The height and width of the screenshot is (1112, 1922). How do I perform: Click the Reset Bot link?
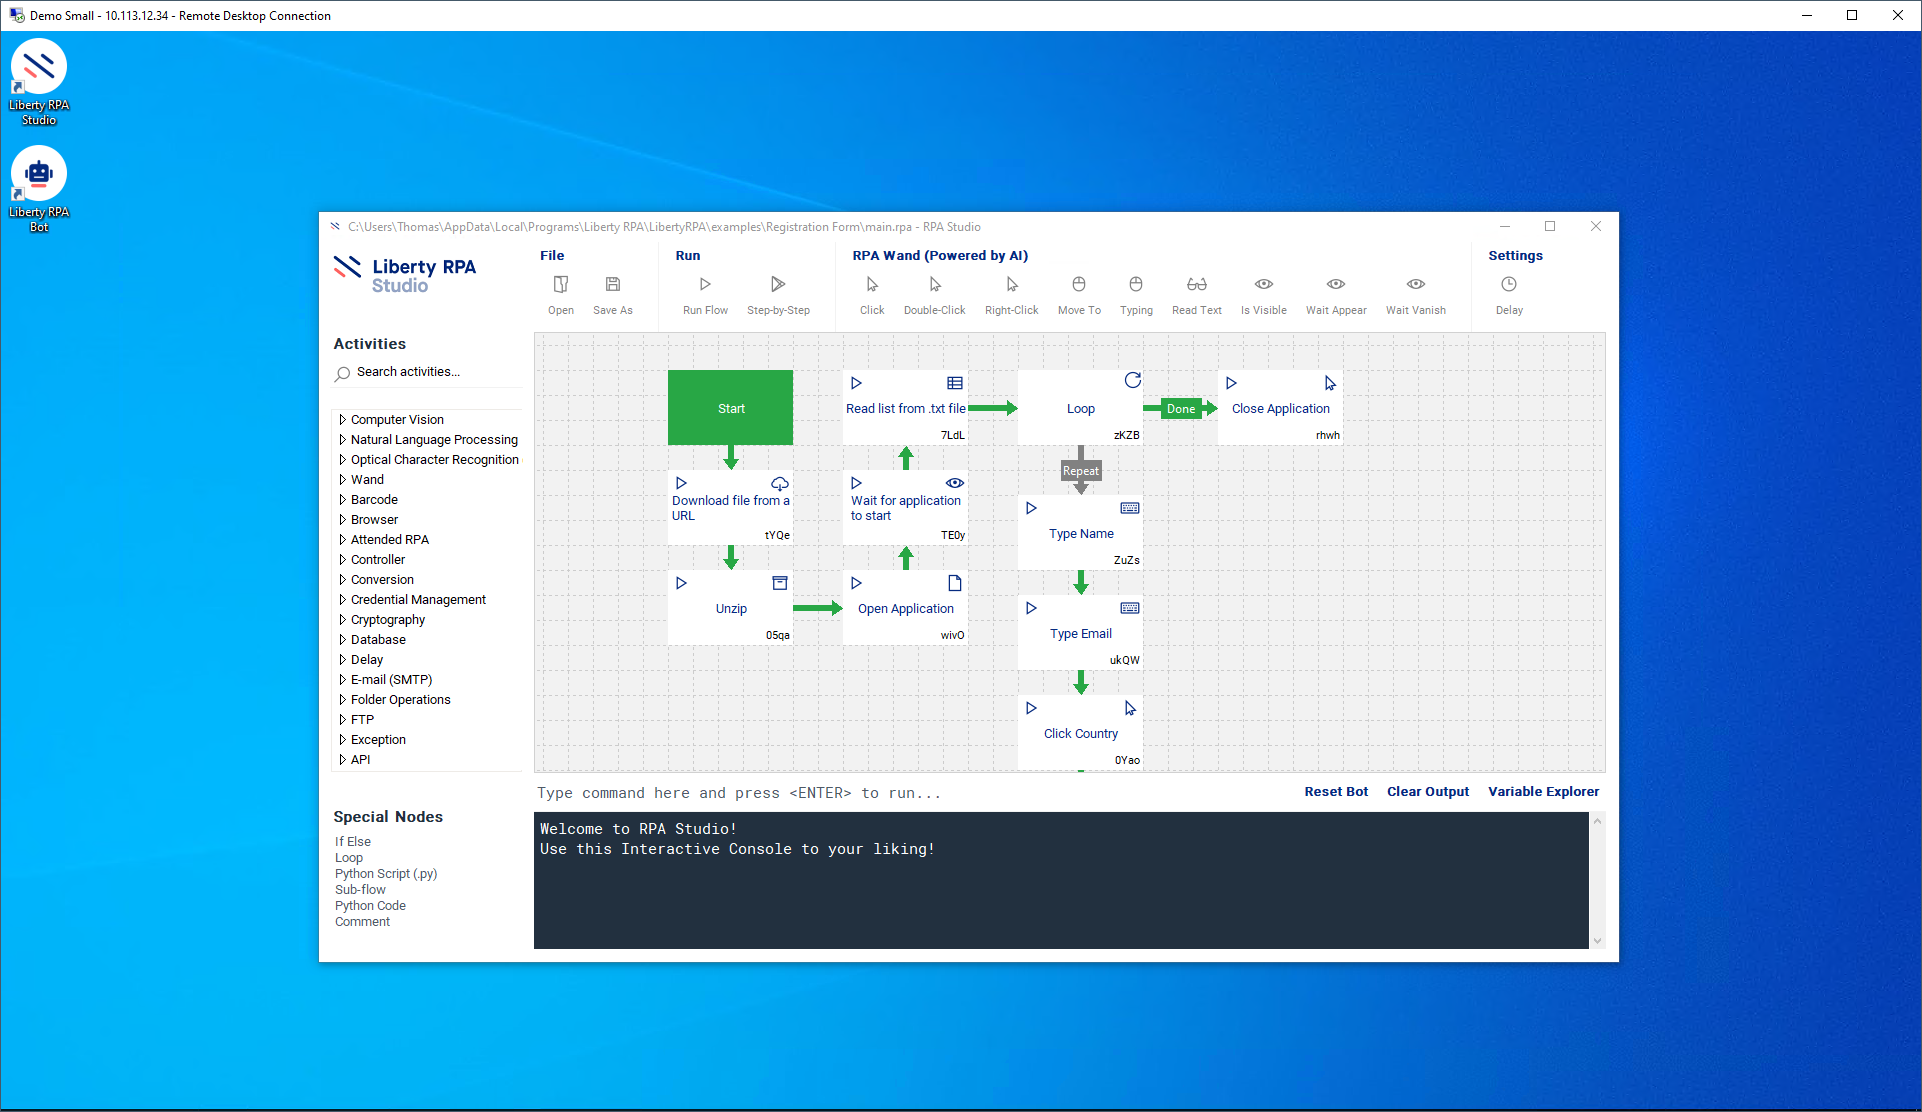point(1336,792)
